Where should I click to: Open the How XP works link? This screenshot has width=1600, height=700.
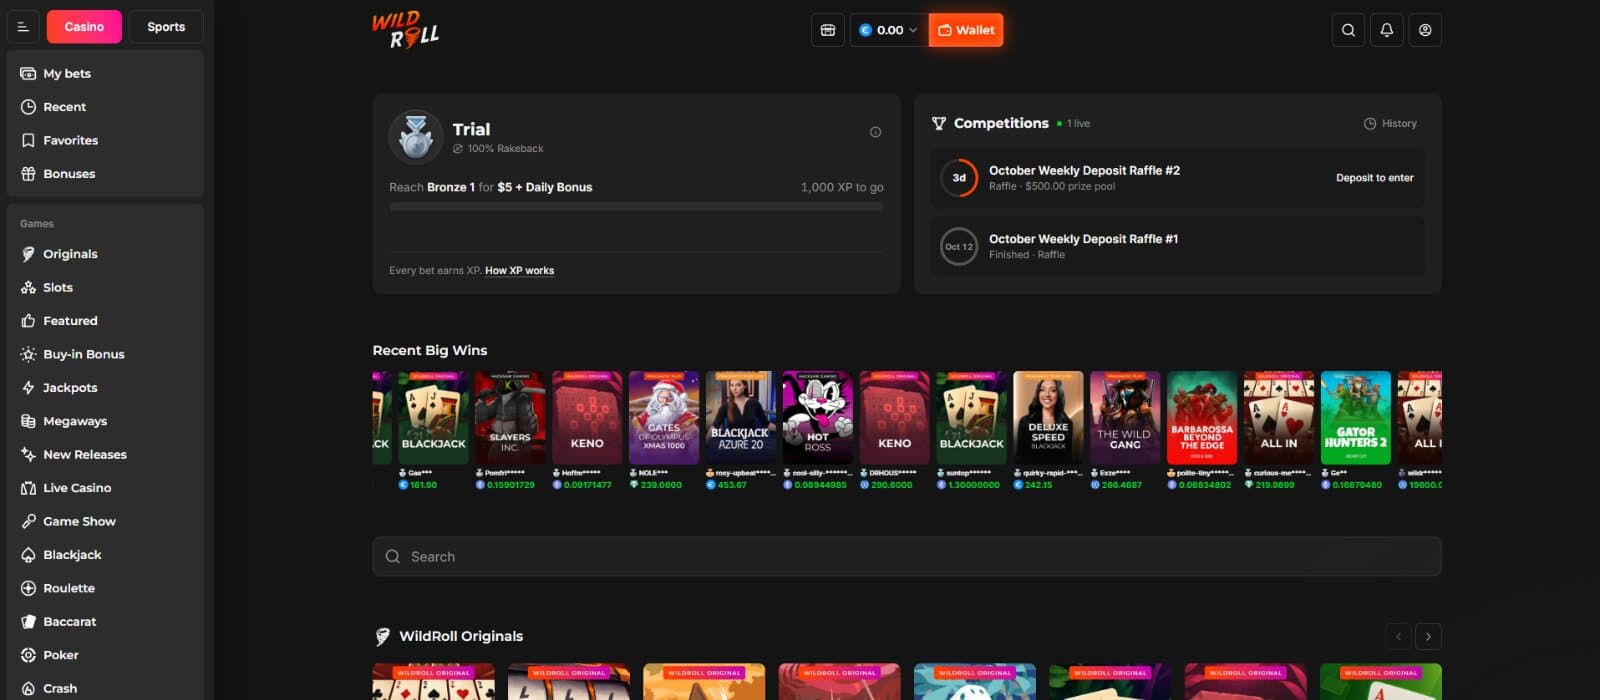(x=519, y=271)
